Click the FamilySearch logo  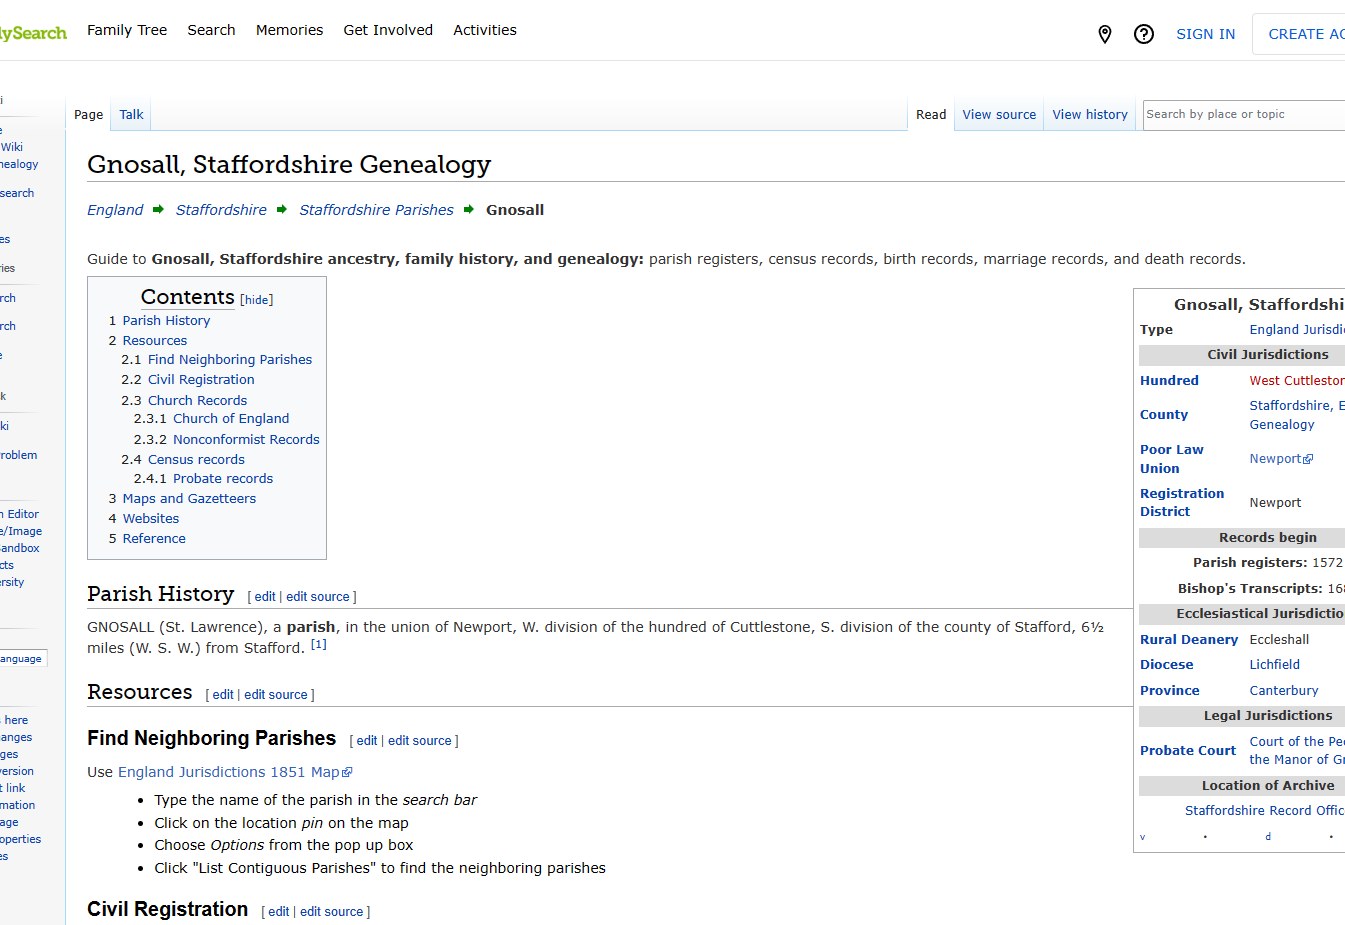[33, 33]
